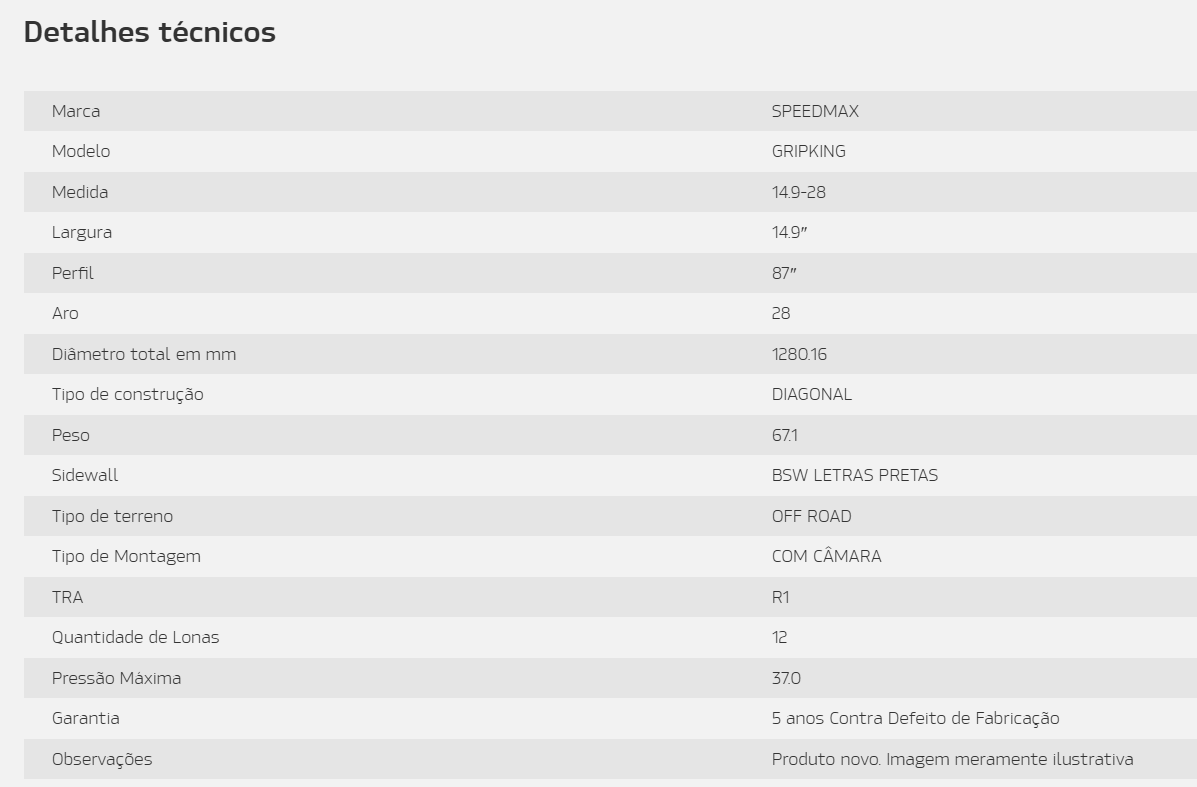Select the OFF ROAD terrain value
The image size is (1197, 787).
click(x=811, y=517)
